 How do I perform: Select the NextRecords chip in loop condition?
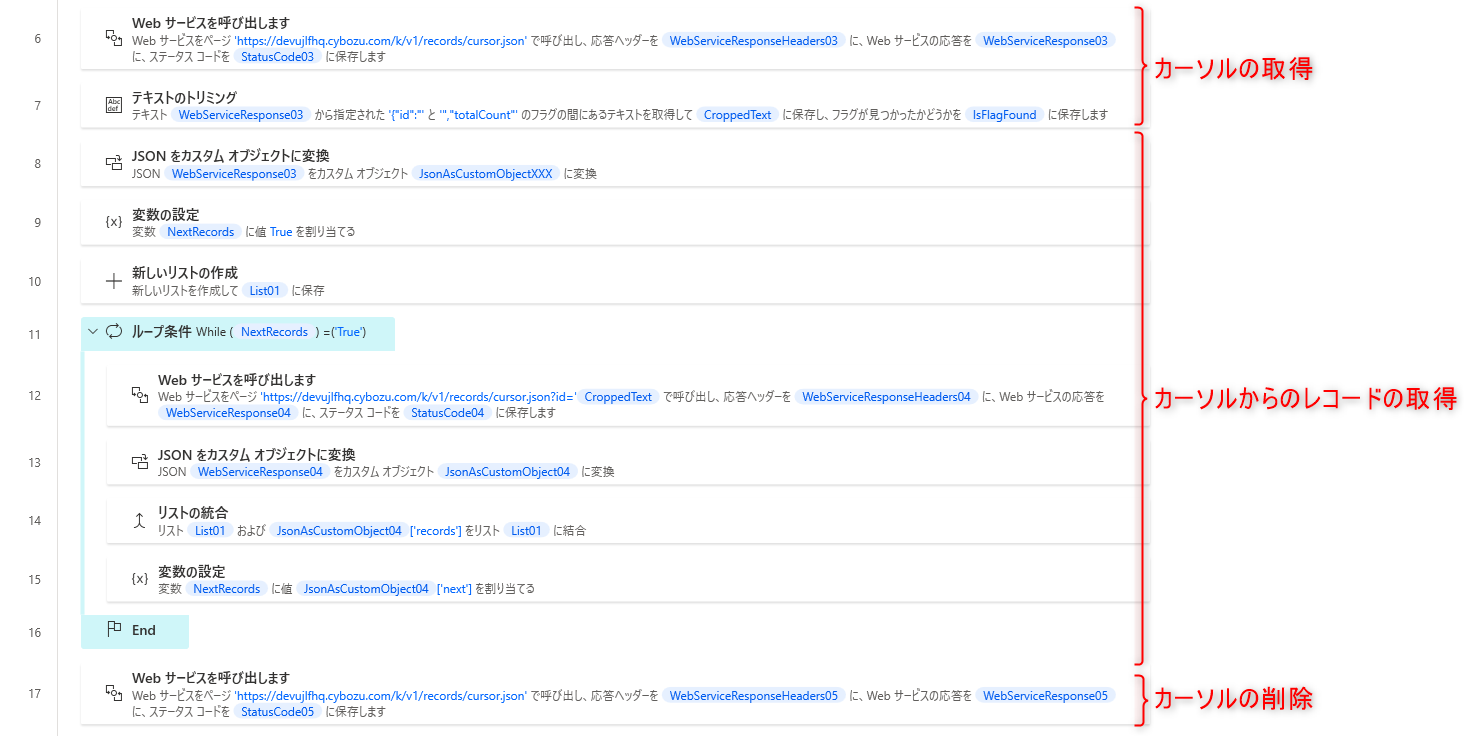274,332
